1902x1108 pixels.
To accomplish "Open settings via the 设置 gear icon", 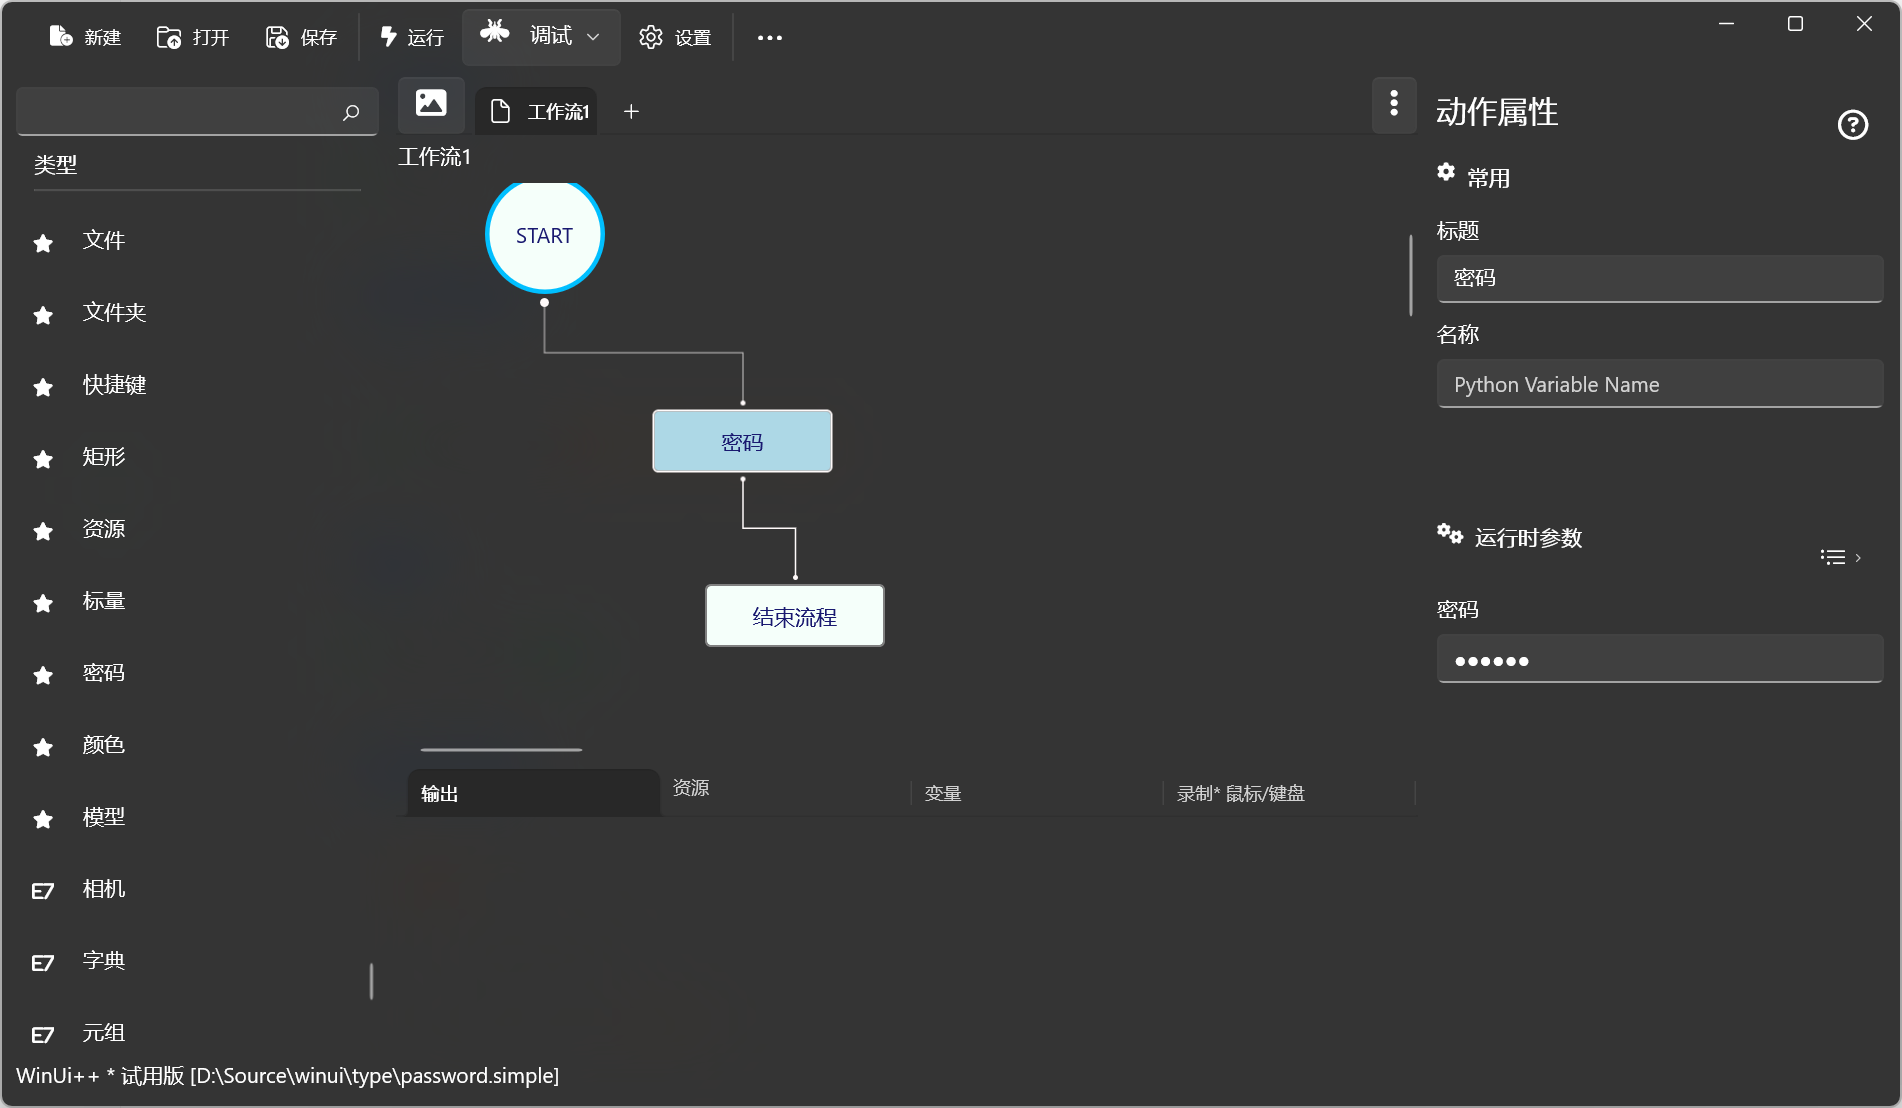I will pyautogui.click(x=651, y=37).
